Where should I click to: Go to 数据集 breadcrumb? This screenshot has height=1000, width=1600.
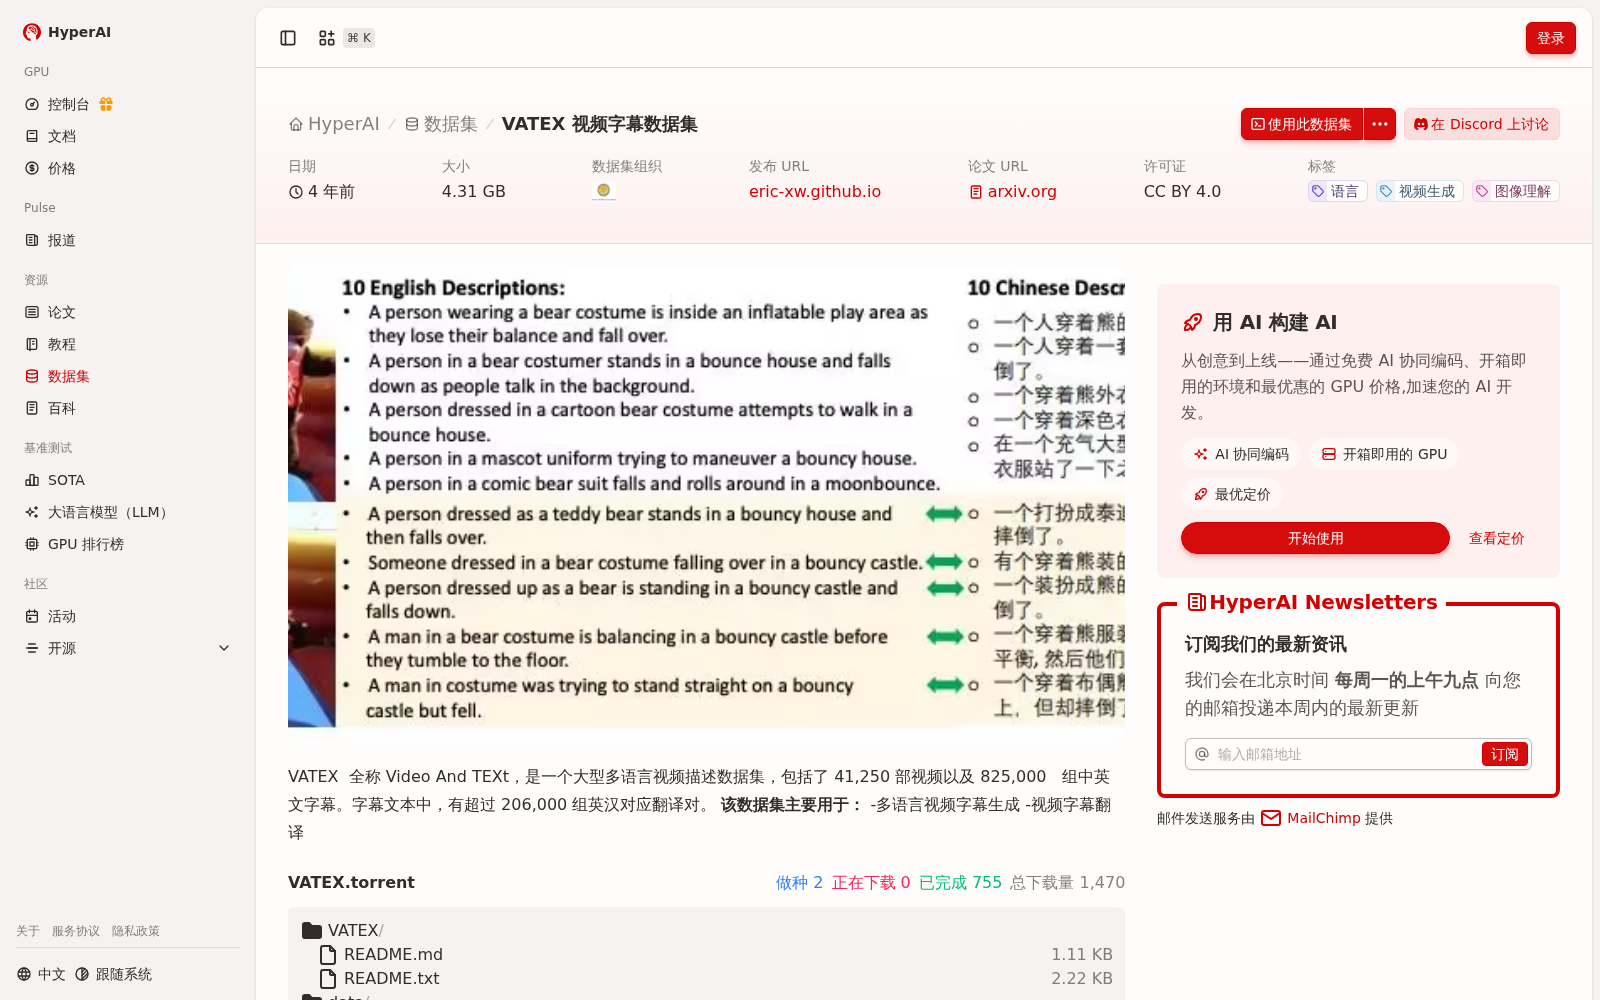(441, 124)
